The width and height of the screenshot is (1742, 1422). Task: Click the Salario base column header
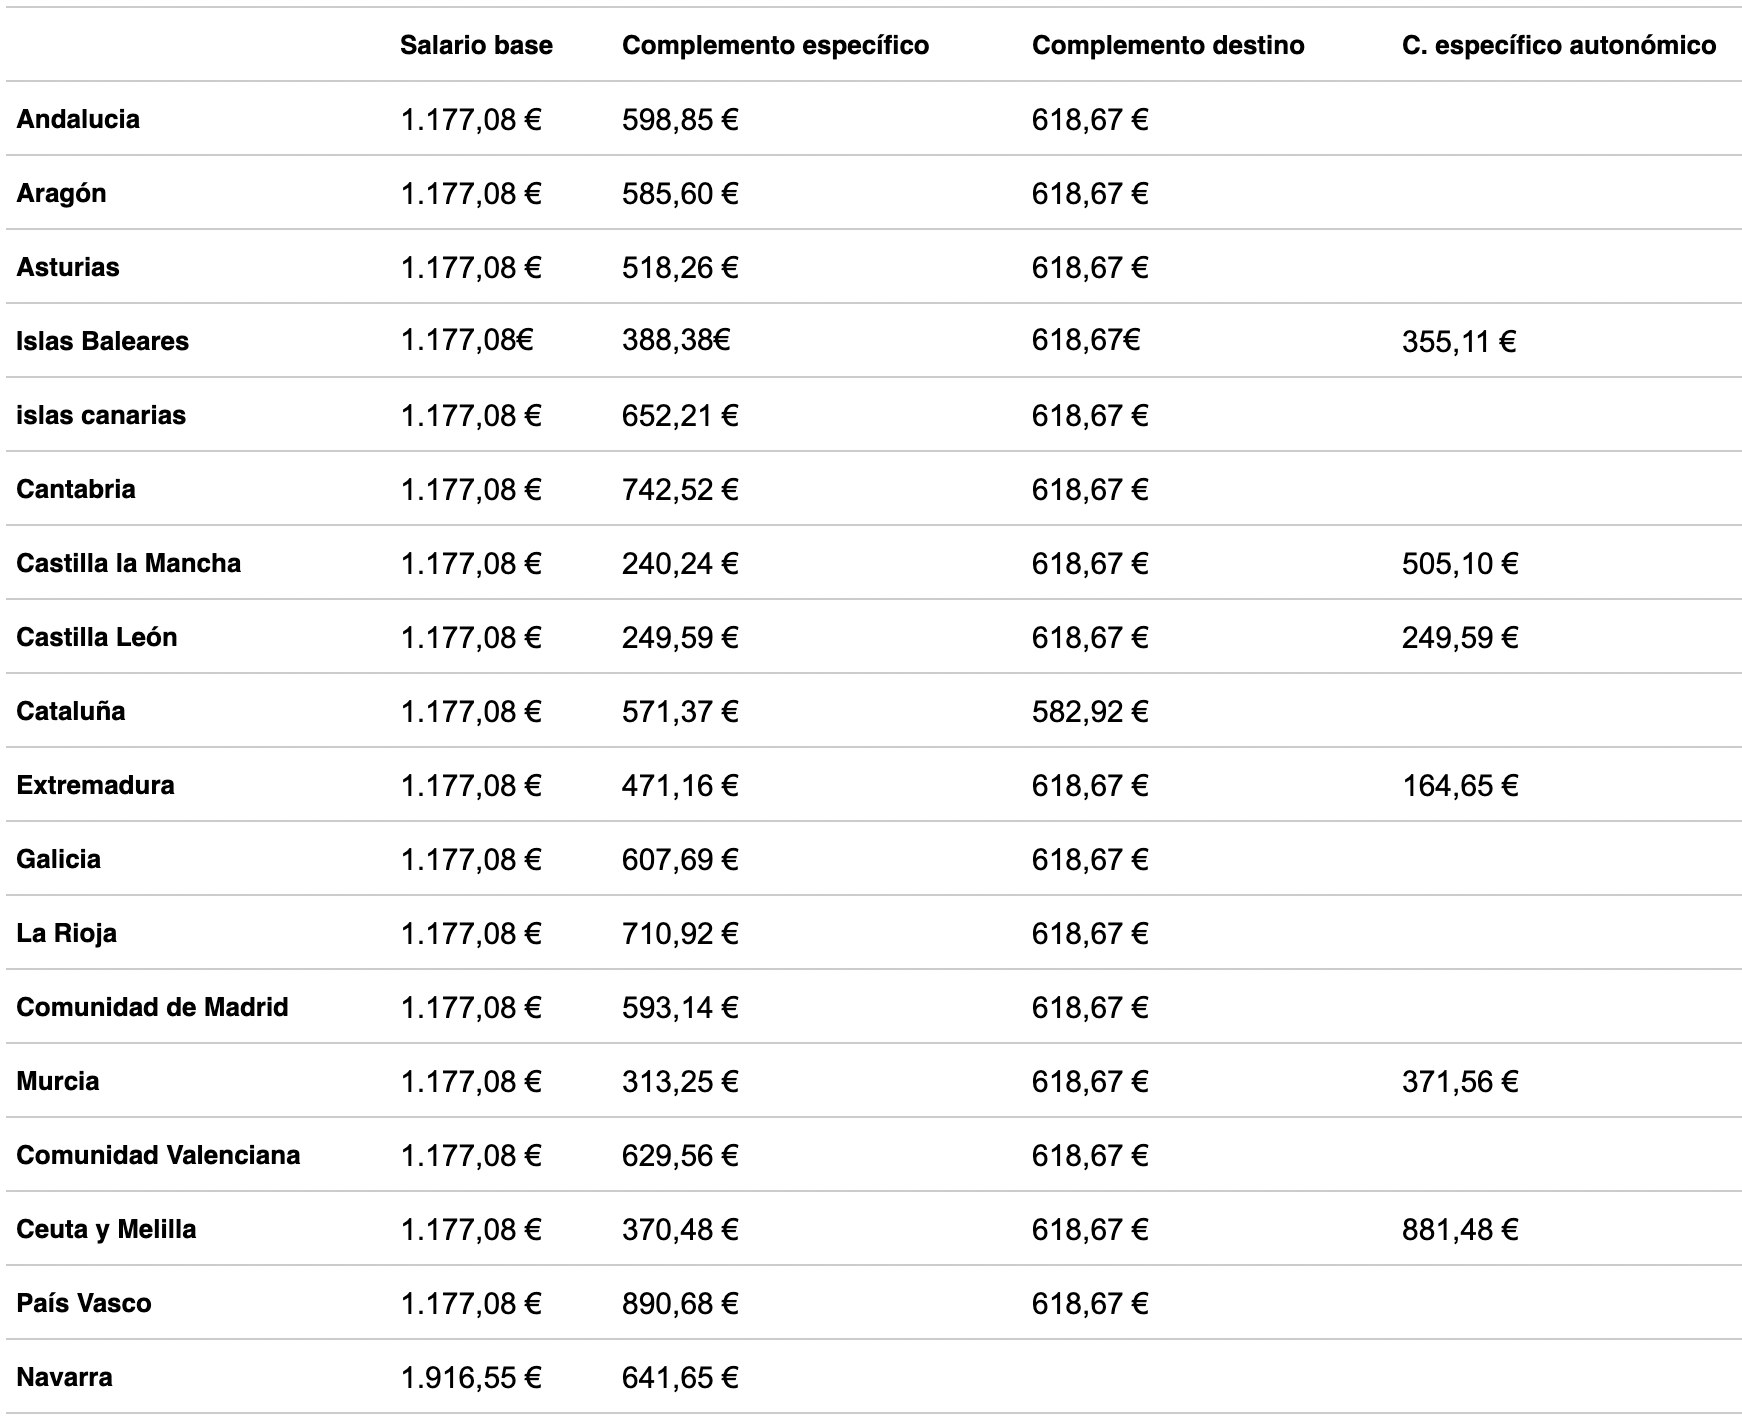(476, 45)
